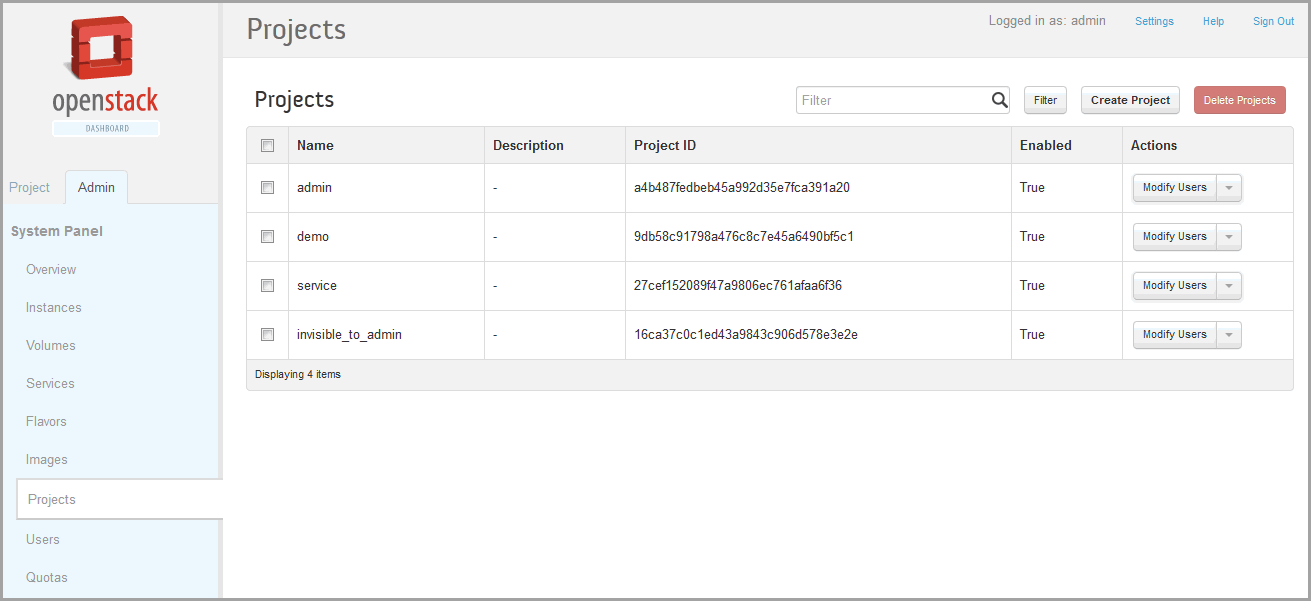Click the OpenStack logo icon

(105, 52)
